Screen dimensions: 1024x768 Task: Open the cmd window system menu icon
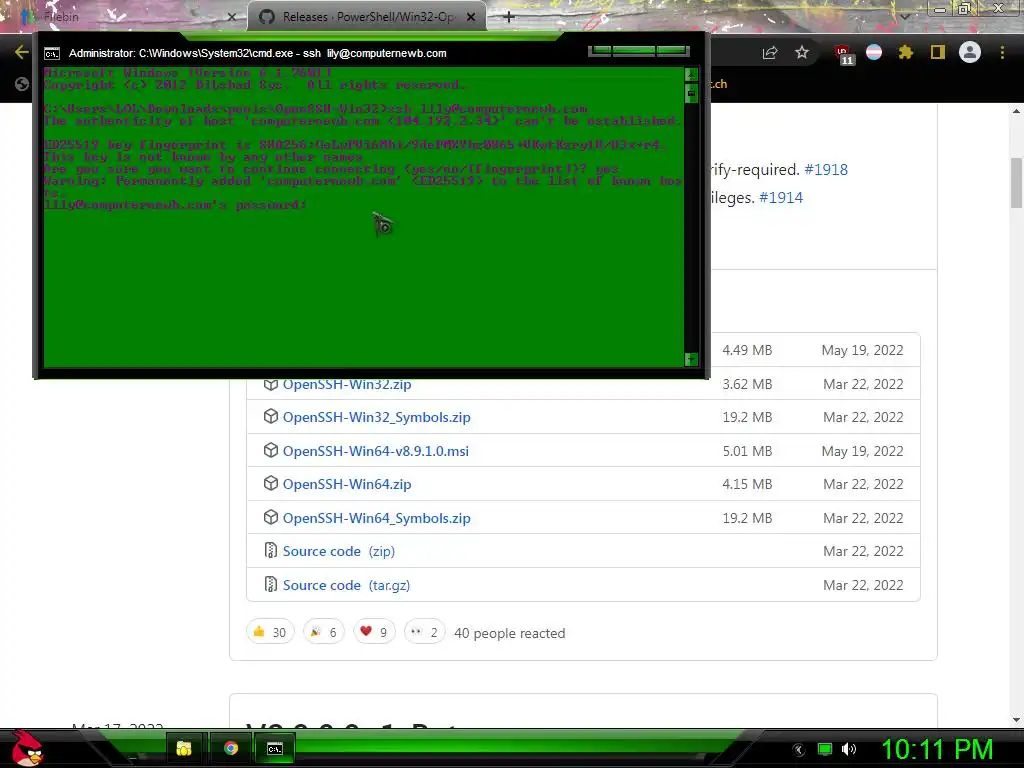tap(52, 54)
